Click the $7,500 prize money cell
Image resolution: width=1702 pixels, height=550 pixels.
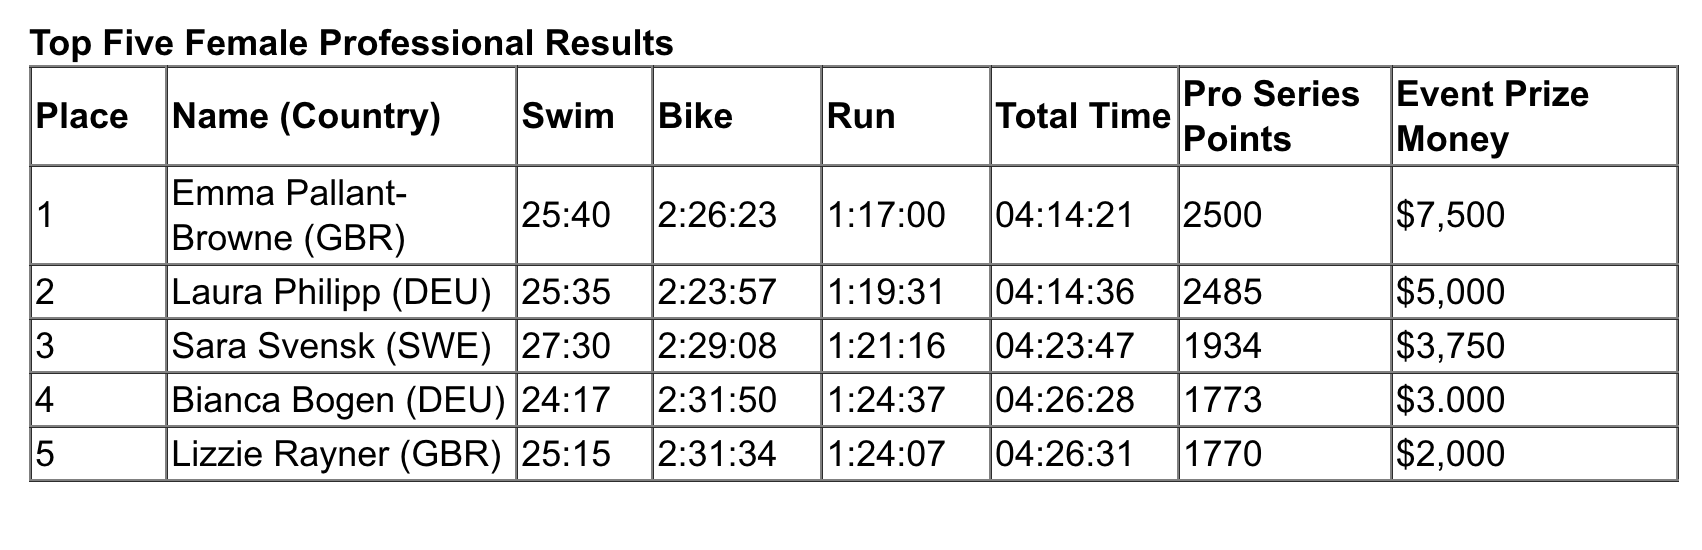click(1533, 215)
